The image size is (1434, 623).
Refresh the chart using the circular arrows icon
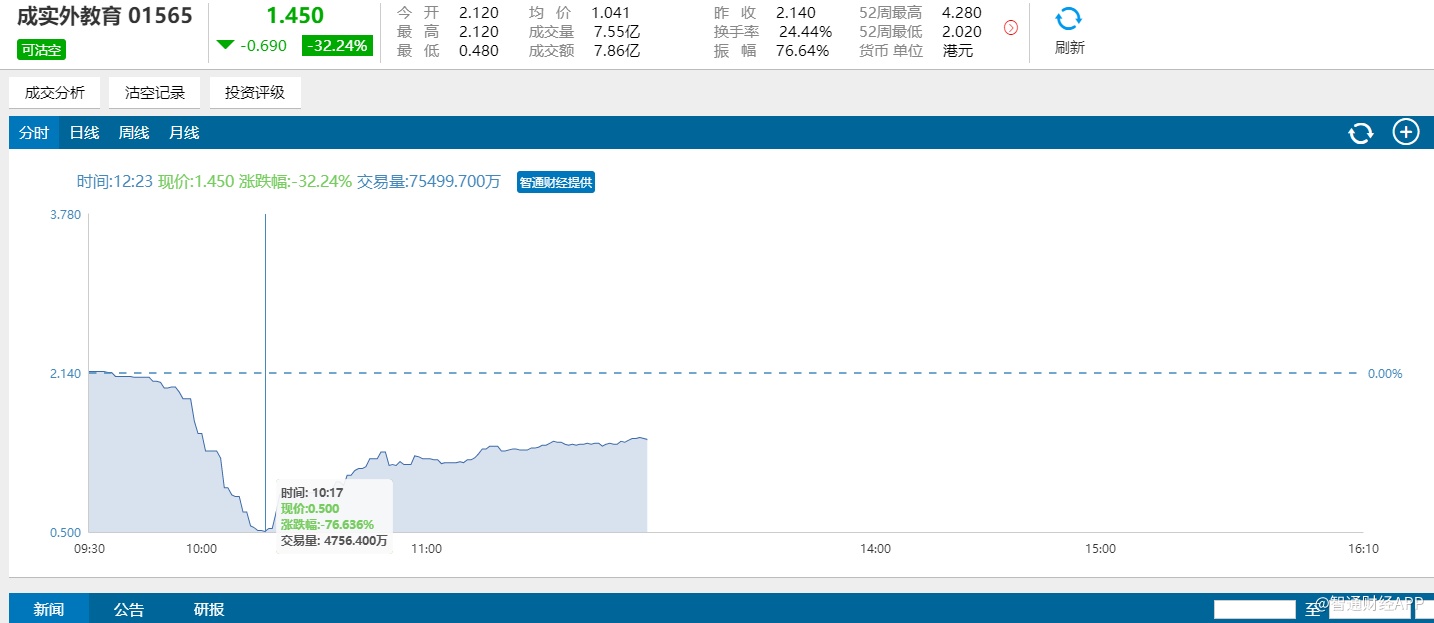[1361, 133]
